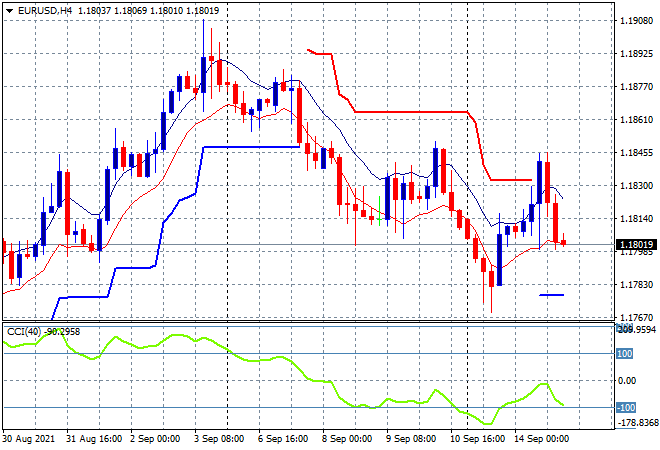Screen dimensions: 660x450
Task: Click the 10 Sep 16:00 time label
Action: tap(477, 439)
